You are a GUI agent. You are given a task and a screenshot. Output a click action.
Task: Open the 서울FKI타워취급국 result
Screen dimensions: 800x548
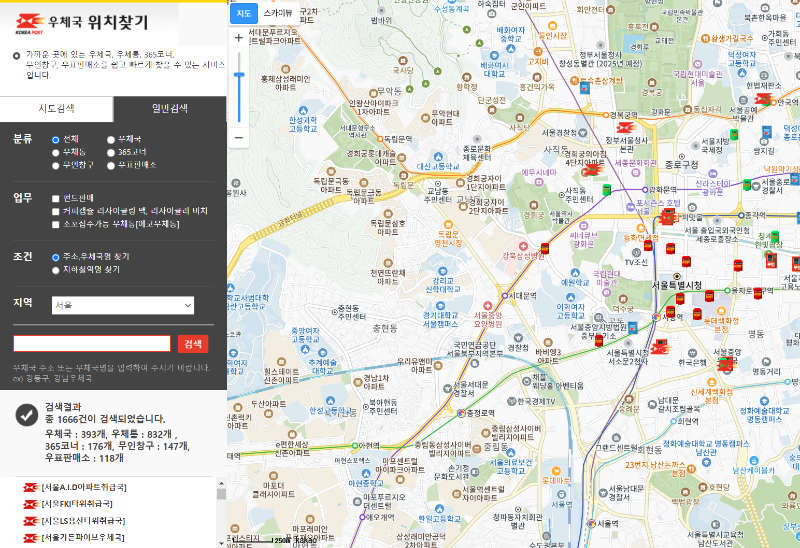click(77, 504)
